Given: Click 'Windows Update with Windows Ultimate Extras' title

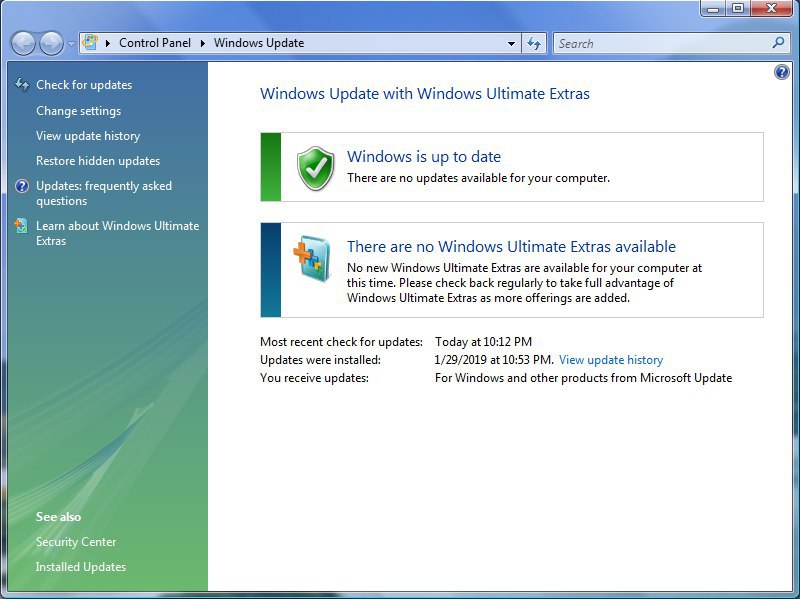Looking at the screenshot, I should 424,94.
